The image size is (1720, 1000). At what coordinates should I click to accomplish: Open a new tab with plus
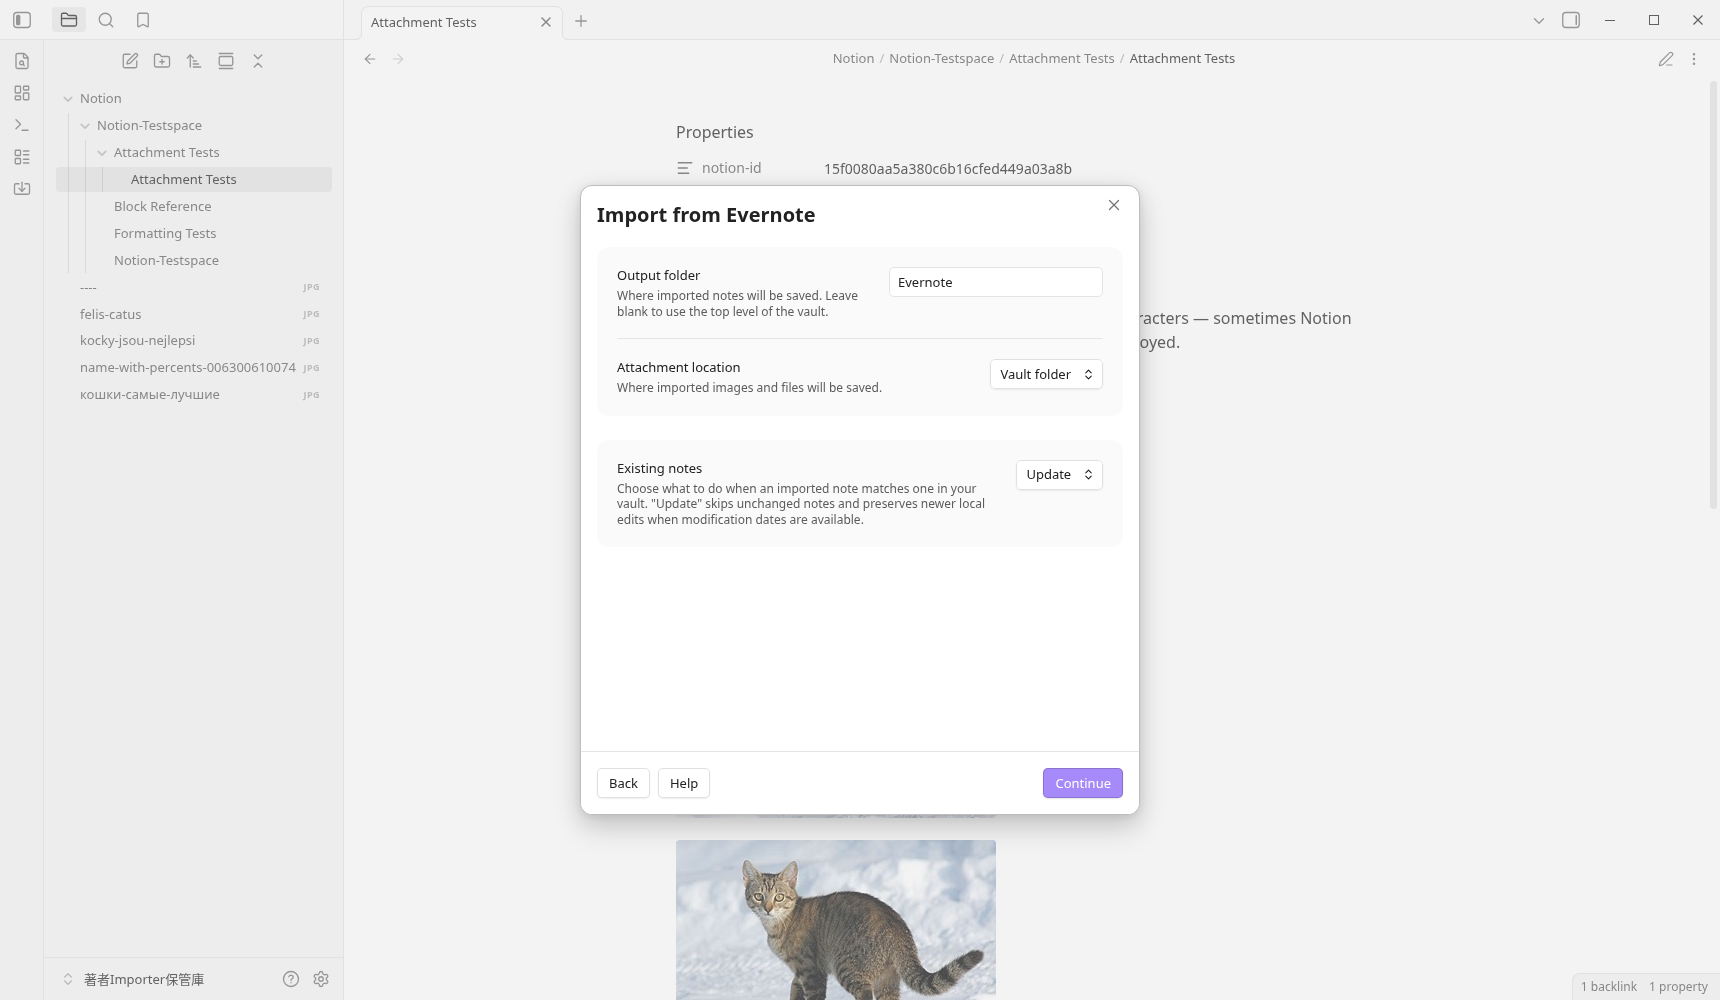tap(581, 21)
